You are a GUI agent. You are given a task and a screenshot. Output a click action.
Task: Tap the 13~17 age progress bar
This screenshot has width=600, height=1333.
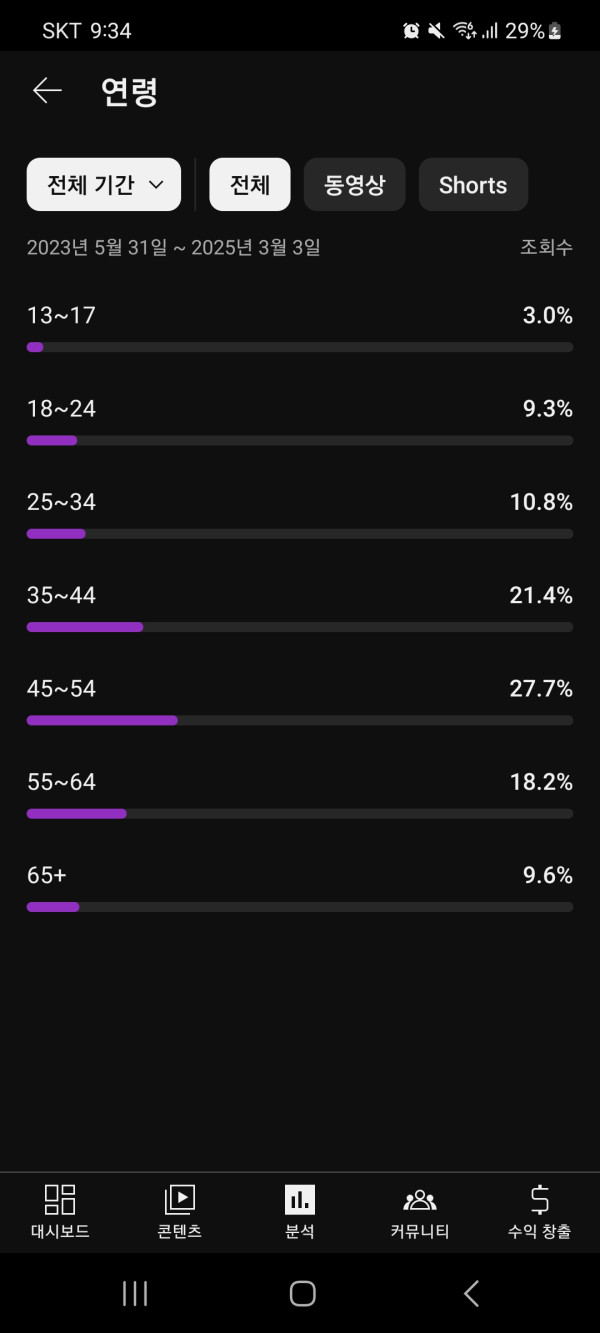click(x=299, y=347)
